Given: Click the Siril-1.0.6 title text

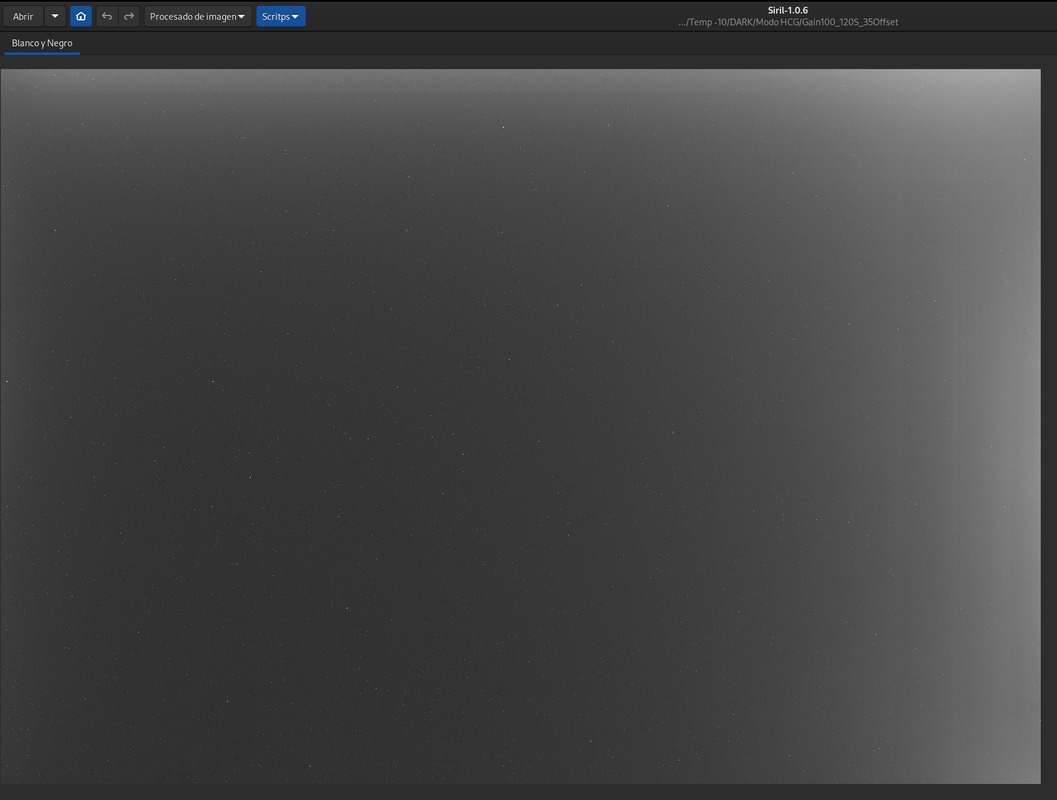Looking at the screenshot, I should click(787, 10).
